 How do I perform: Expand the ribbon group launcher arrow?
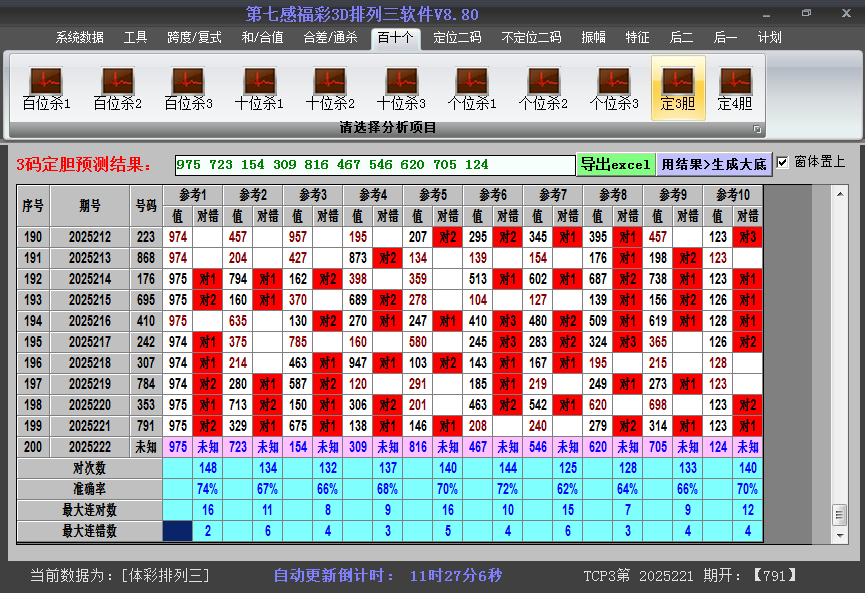[x=757, y=129]
